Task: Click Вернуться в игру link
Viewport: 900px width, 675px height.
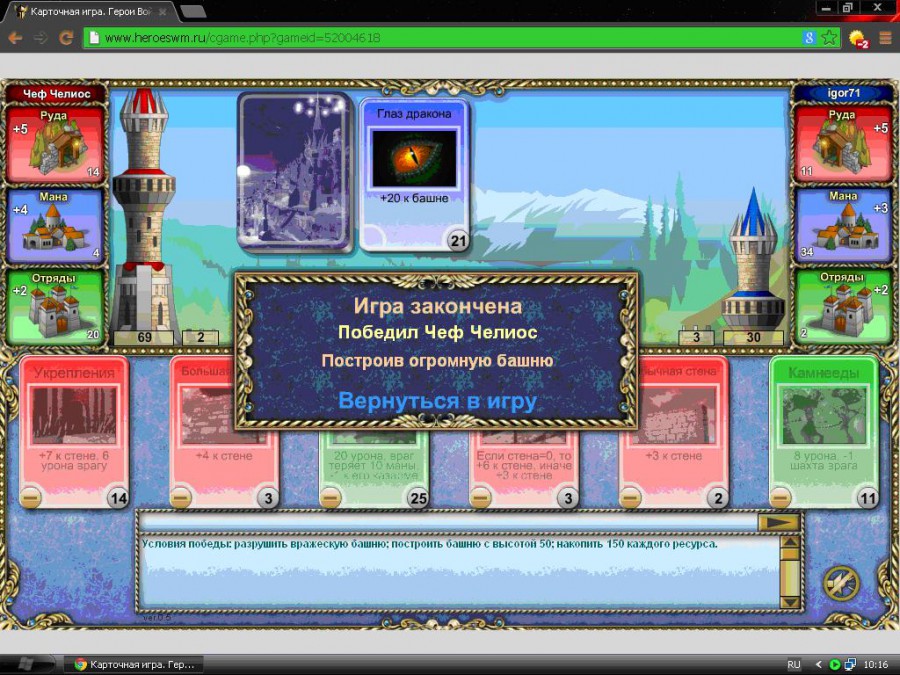Action: pos(437,401)
